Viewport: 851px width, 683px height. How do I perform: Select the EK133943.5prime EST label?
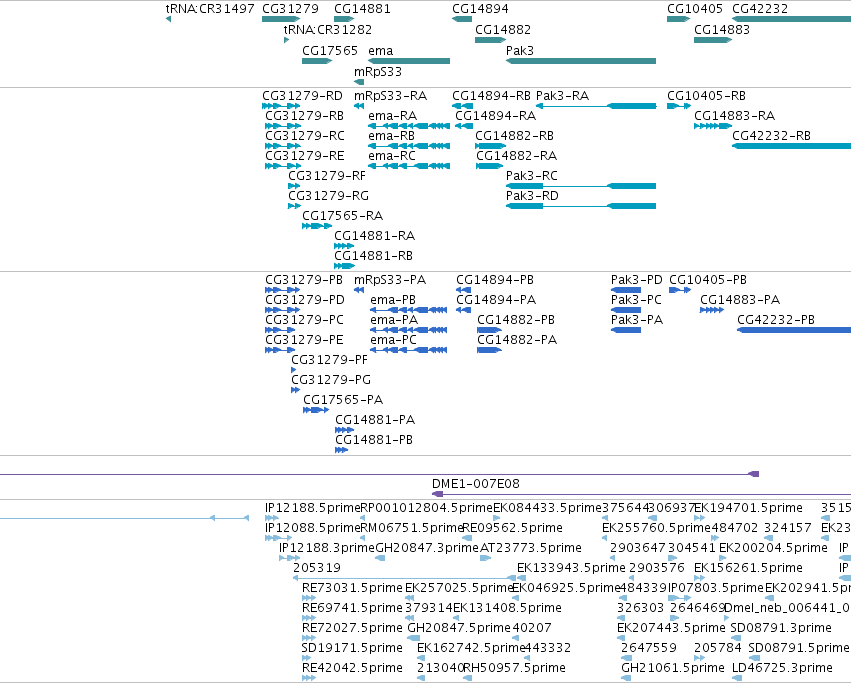[x=571, y=568]
